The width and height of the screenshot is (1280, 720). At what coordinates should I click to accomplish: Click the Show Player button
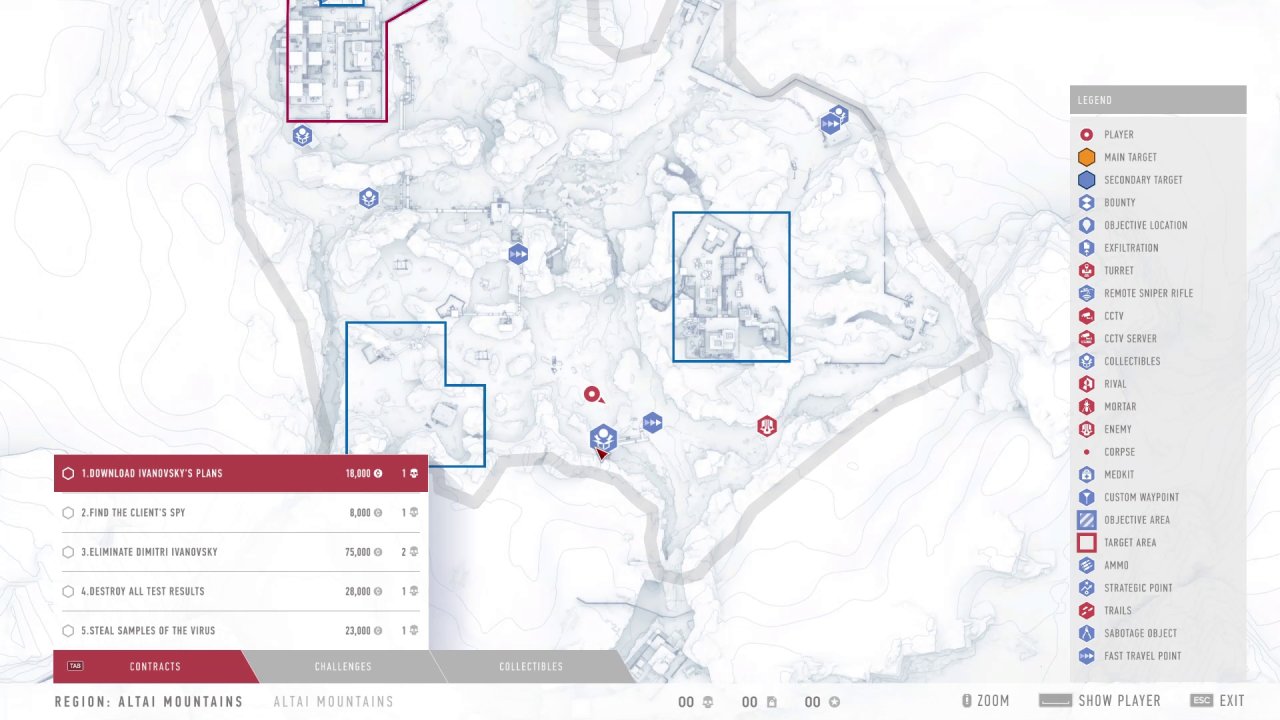coord(1100,701)
